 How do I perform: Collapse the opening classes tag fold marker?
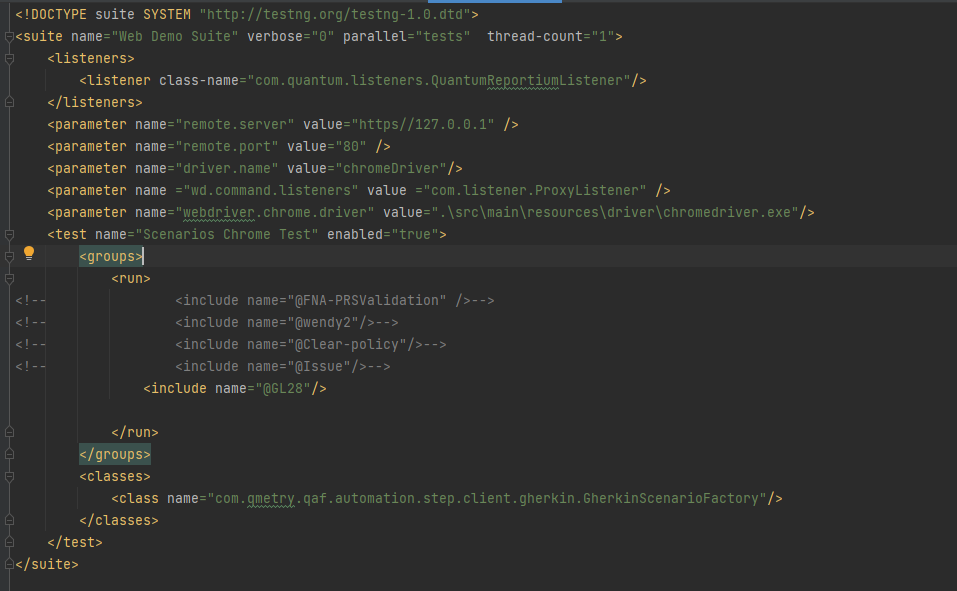(9, 476)
